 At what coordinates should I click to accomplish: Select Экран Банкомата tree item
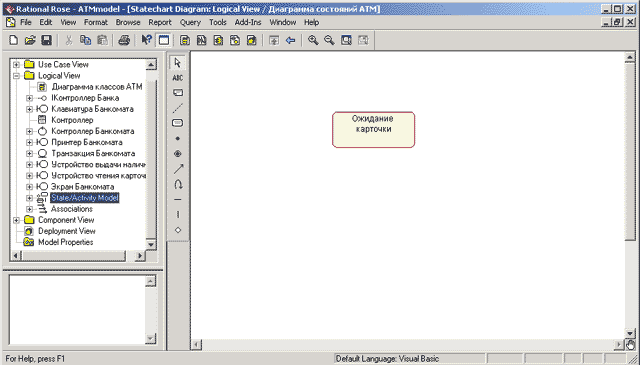point(82,187)
